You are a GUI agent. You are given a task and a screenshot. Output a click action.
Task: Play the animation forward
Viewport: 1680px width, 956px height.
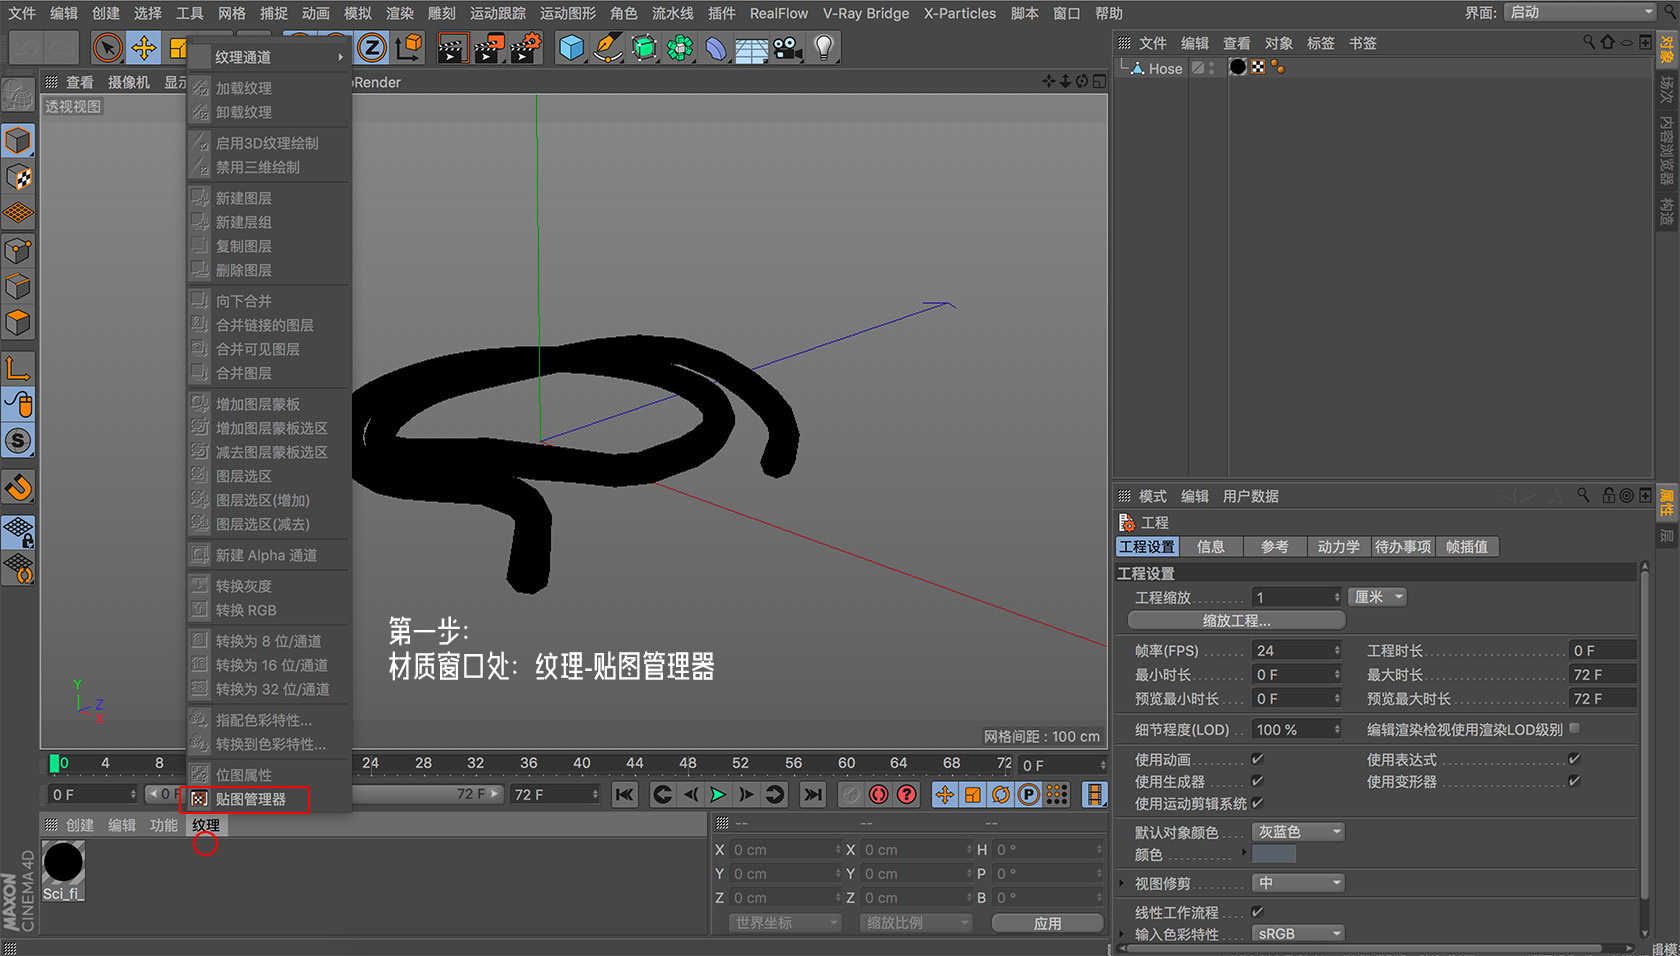[x=717, y=794]
